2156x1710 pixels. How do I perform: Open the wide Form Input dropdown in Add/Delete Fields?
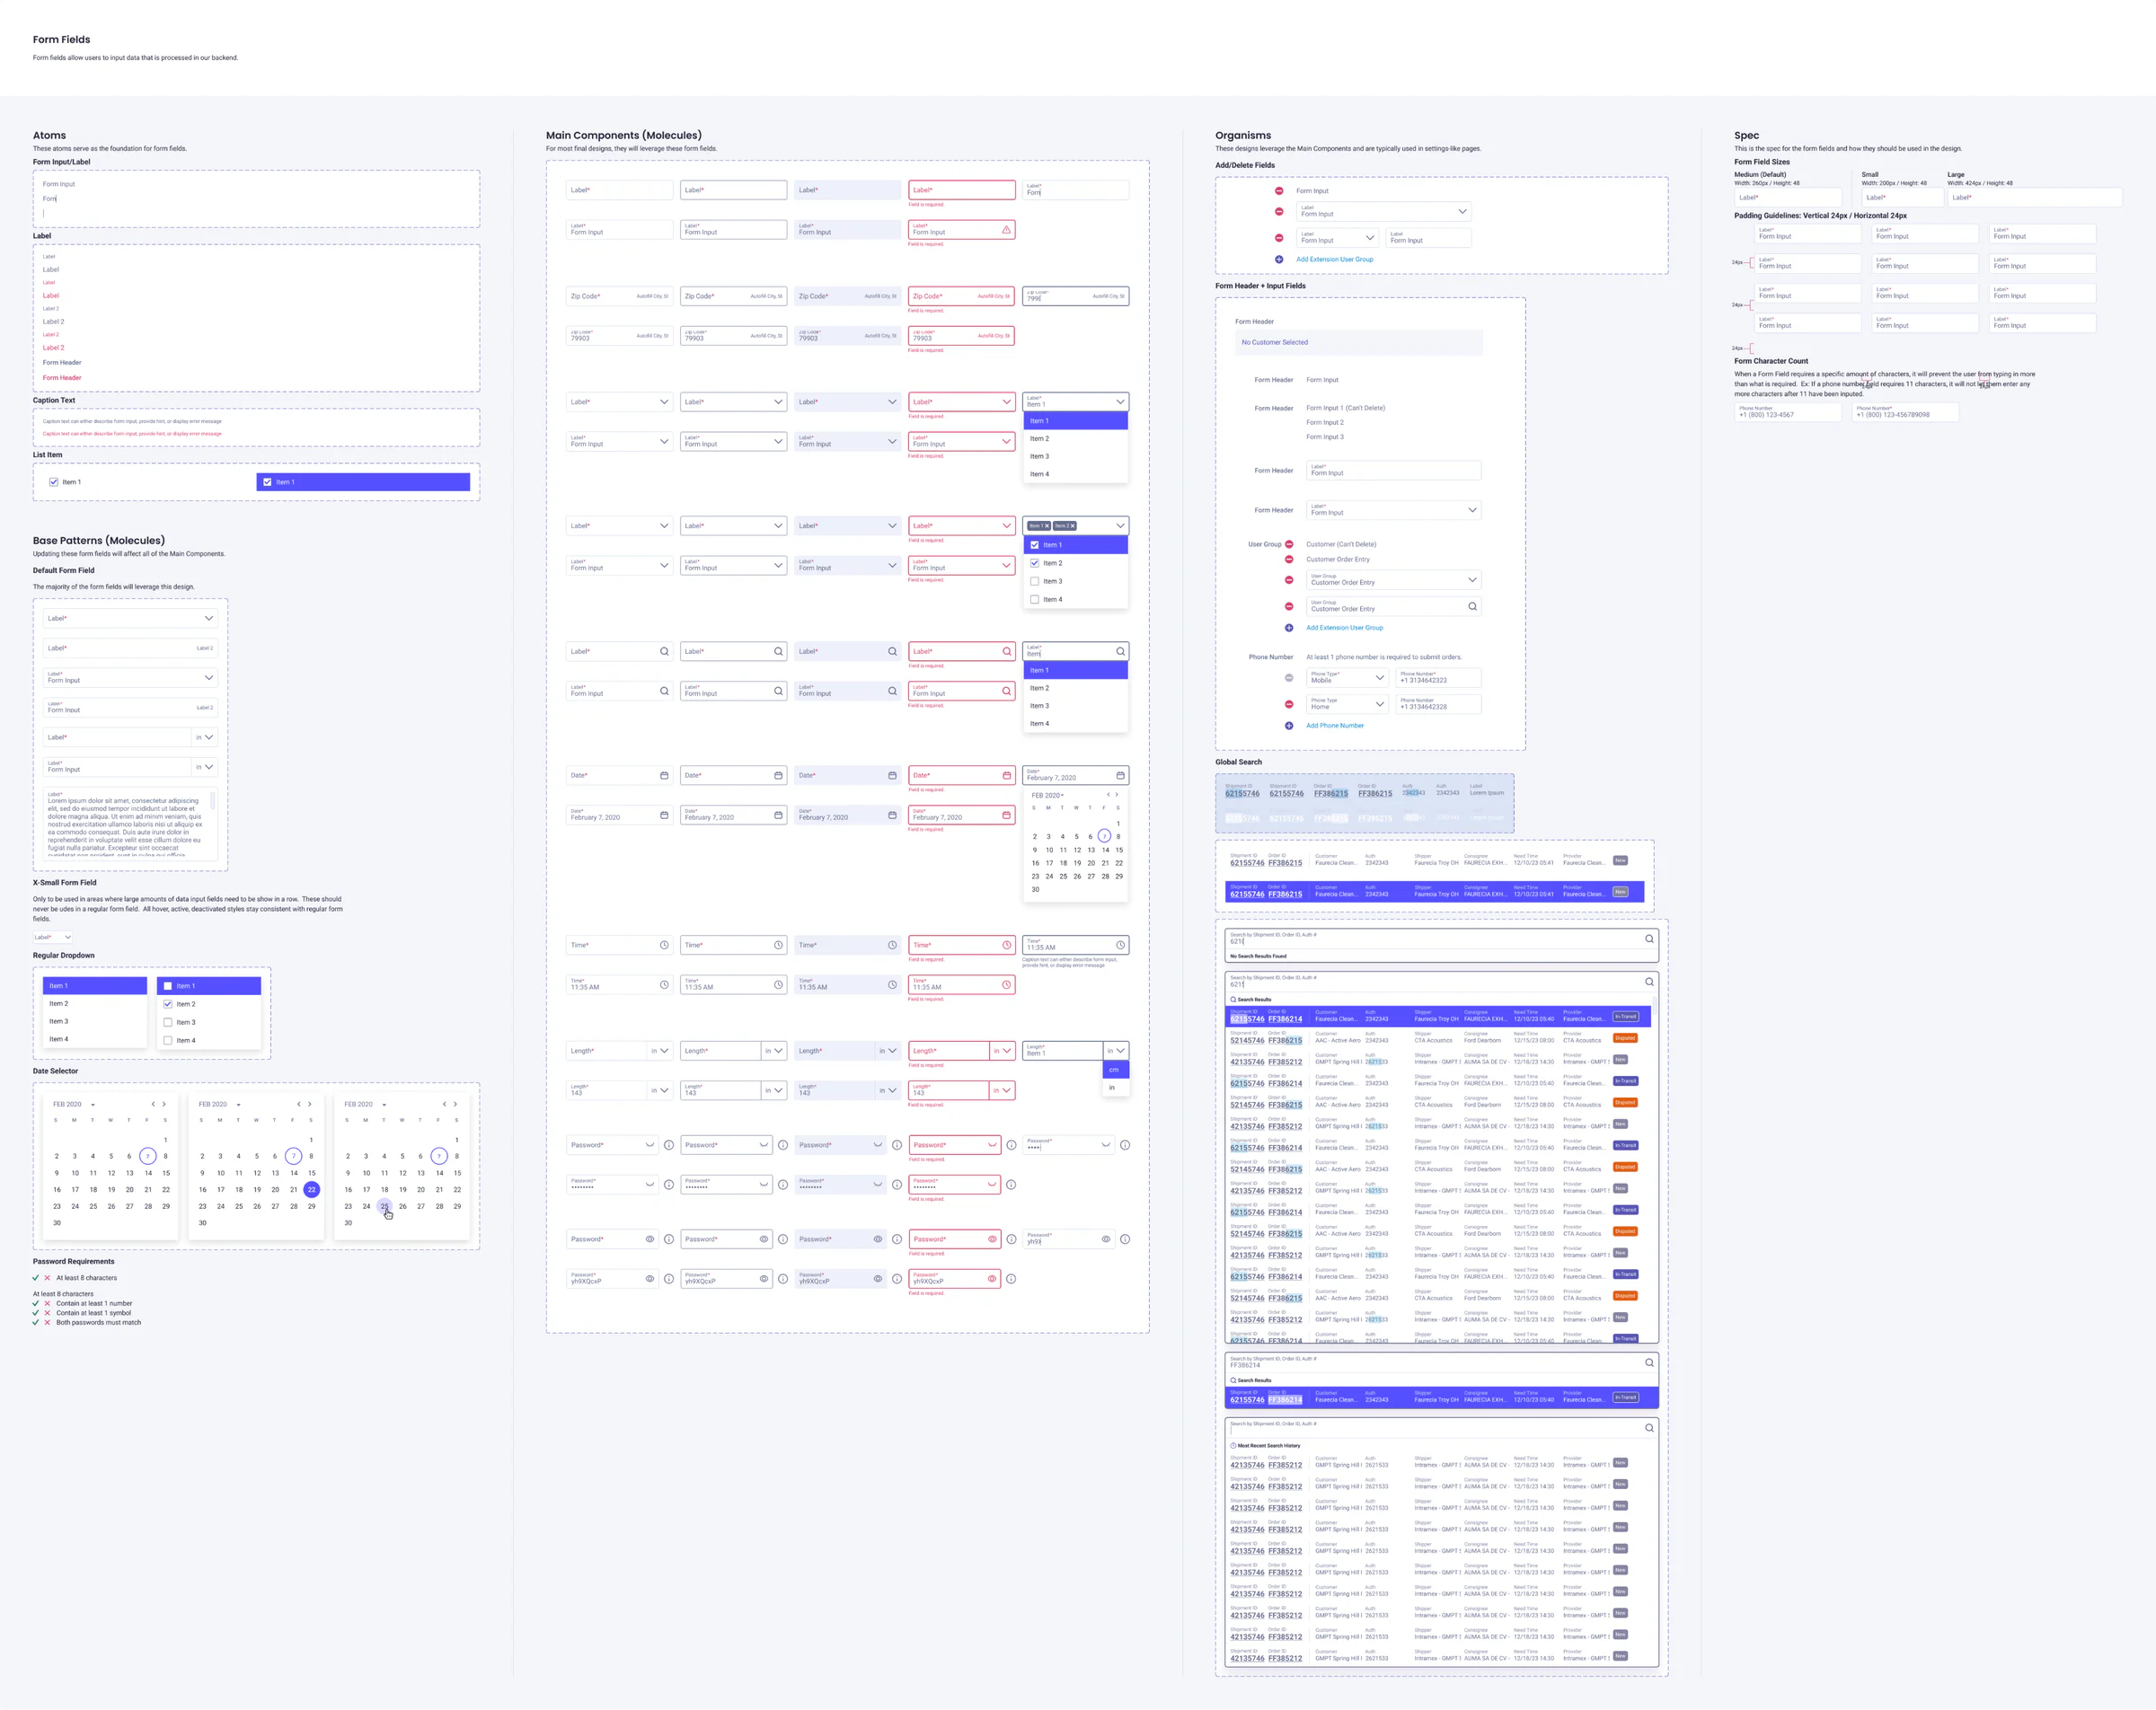click(1383, 211)
